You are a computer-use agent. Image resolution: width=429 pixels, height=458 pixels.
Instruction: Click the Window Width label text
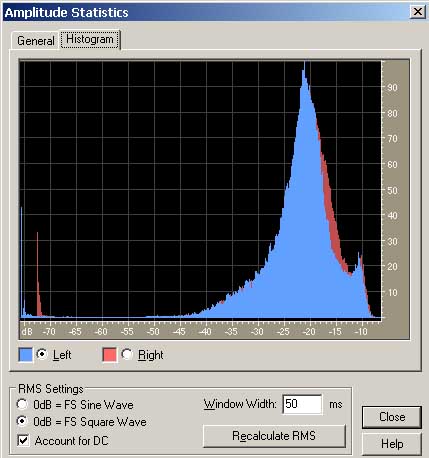[240, 404]
